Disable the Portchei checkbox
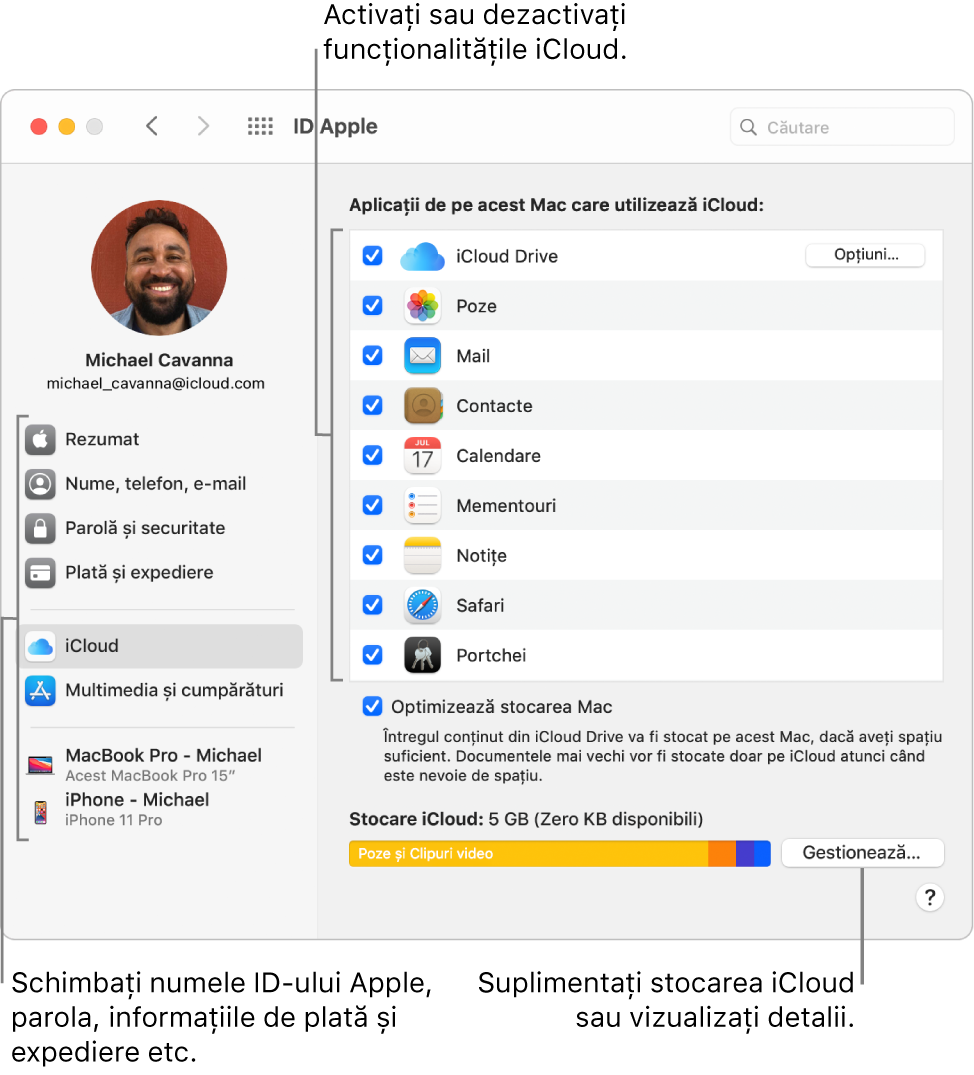The image size is (974, 1075). [373, 655]
